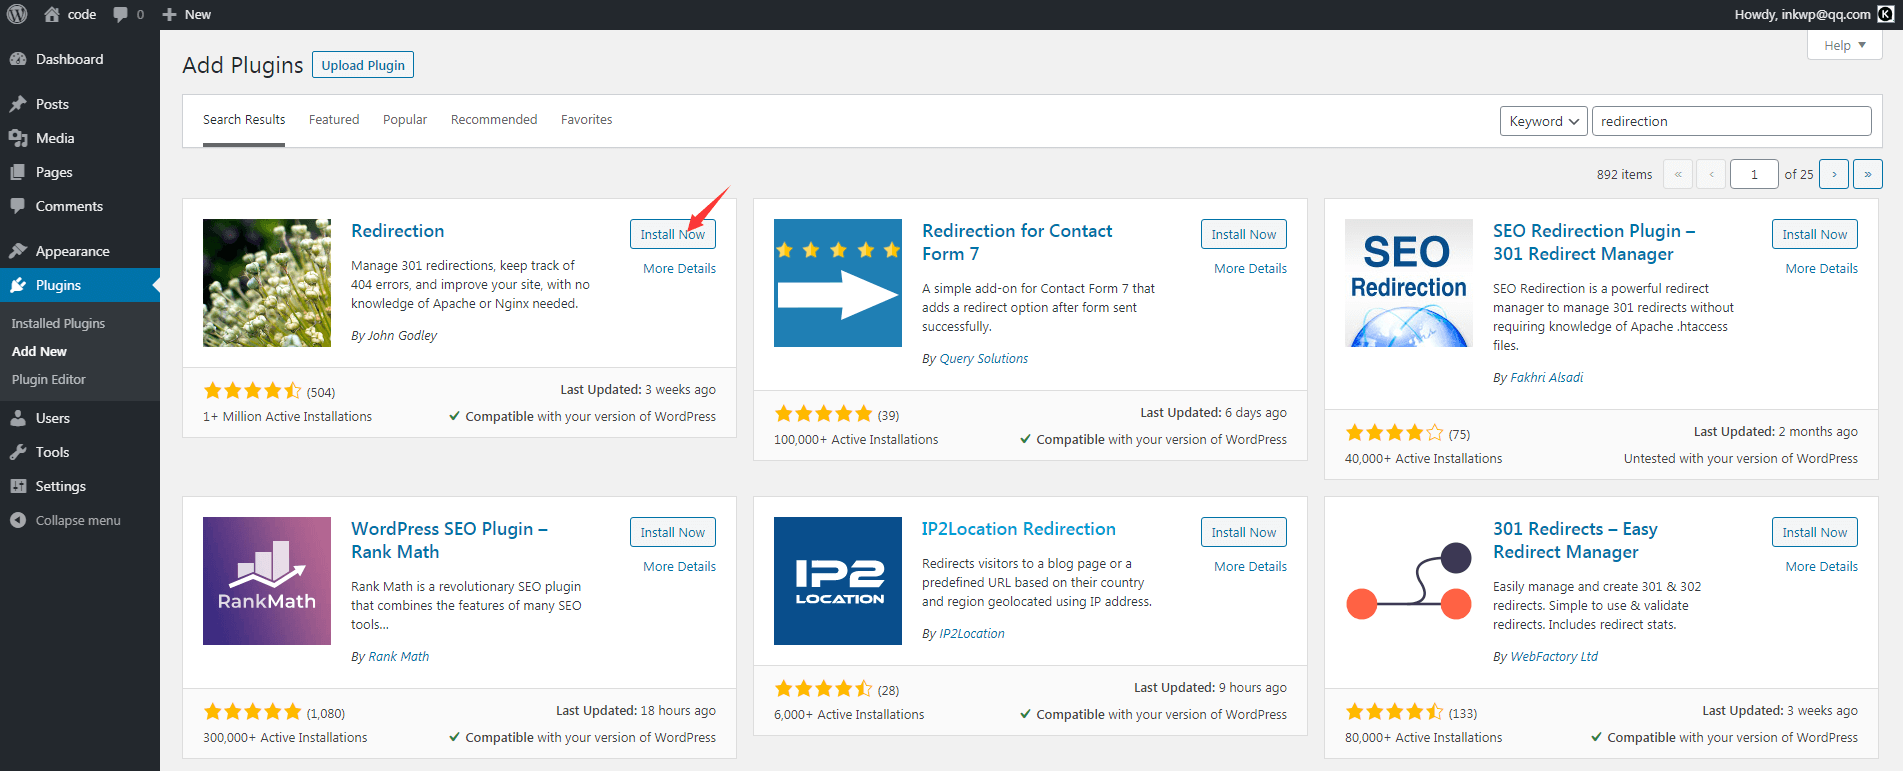Screen dimensions: 1903x771
Task: View More Details for IP2Location Redirection
Action: (1250, 567)
